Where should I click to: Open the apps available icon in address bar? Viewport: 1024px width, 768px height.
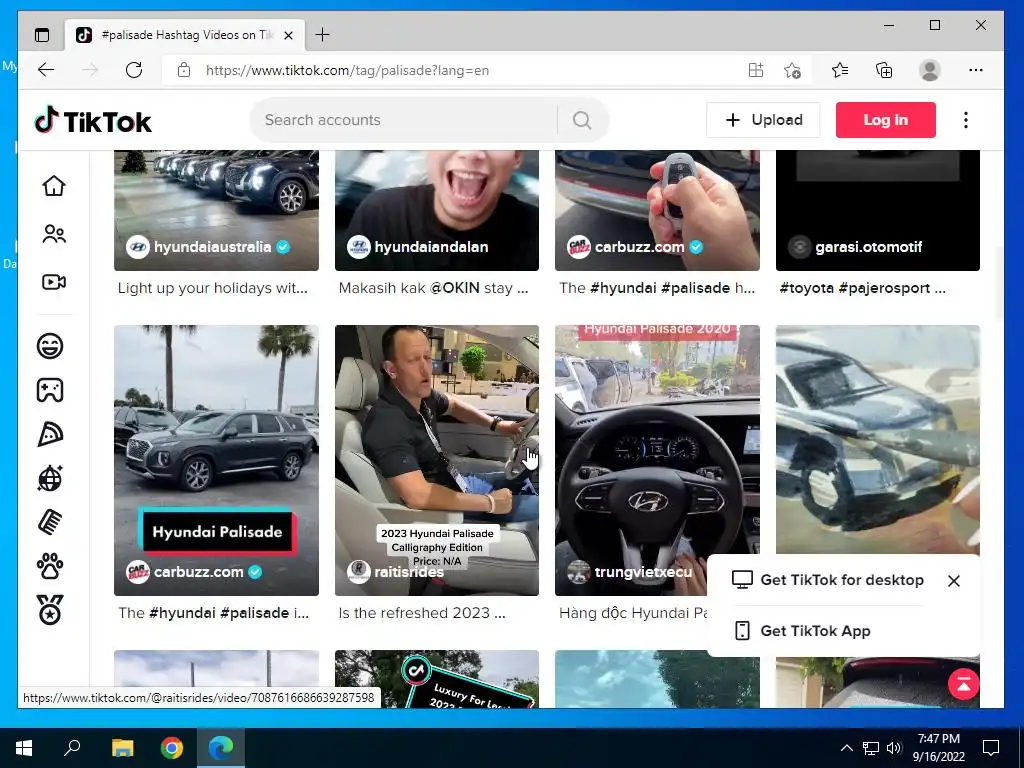point(756,70)
